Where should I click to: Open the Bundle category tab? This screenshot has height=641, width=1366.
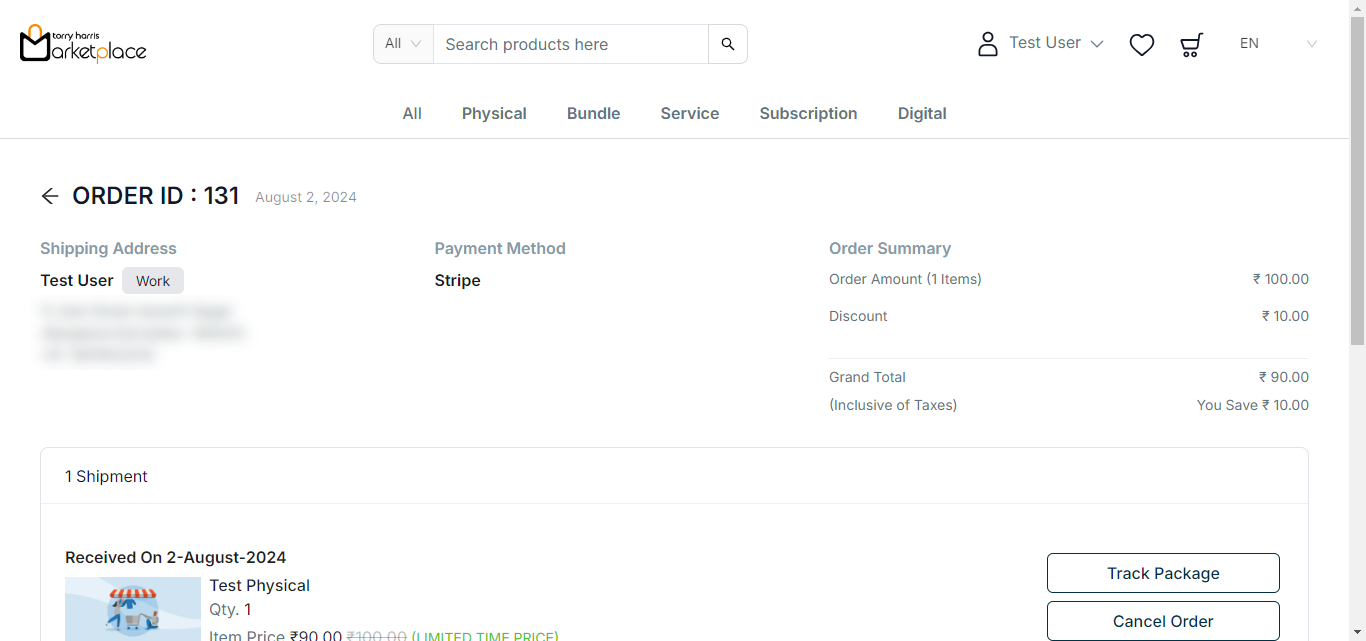[593, 114]
